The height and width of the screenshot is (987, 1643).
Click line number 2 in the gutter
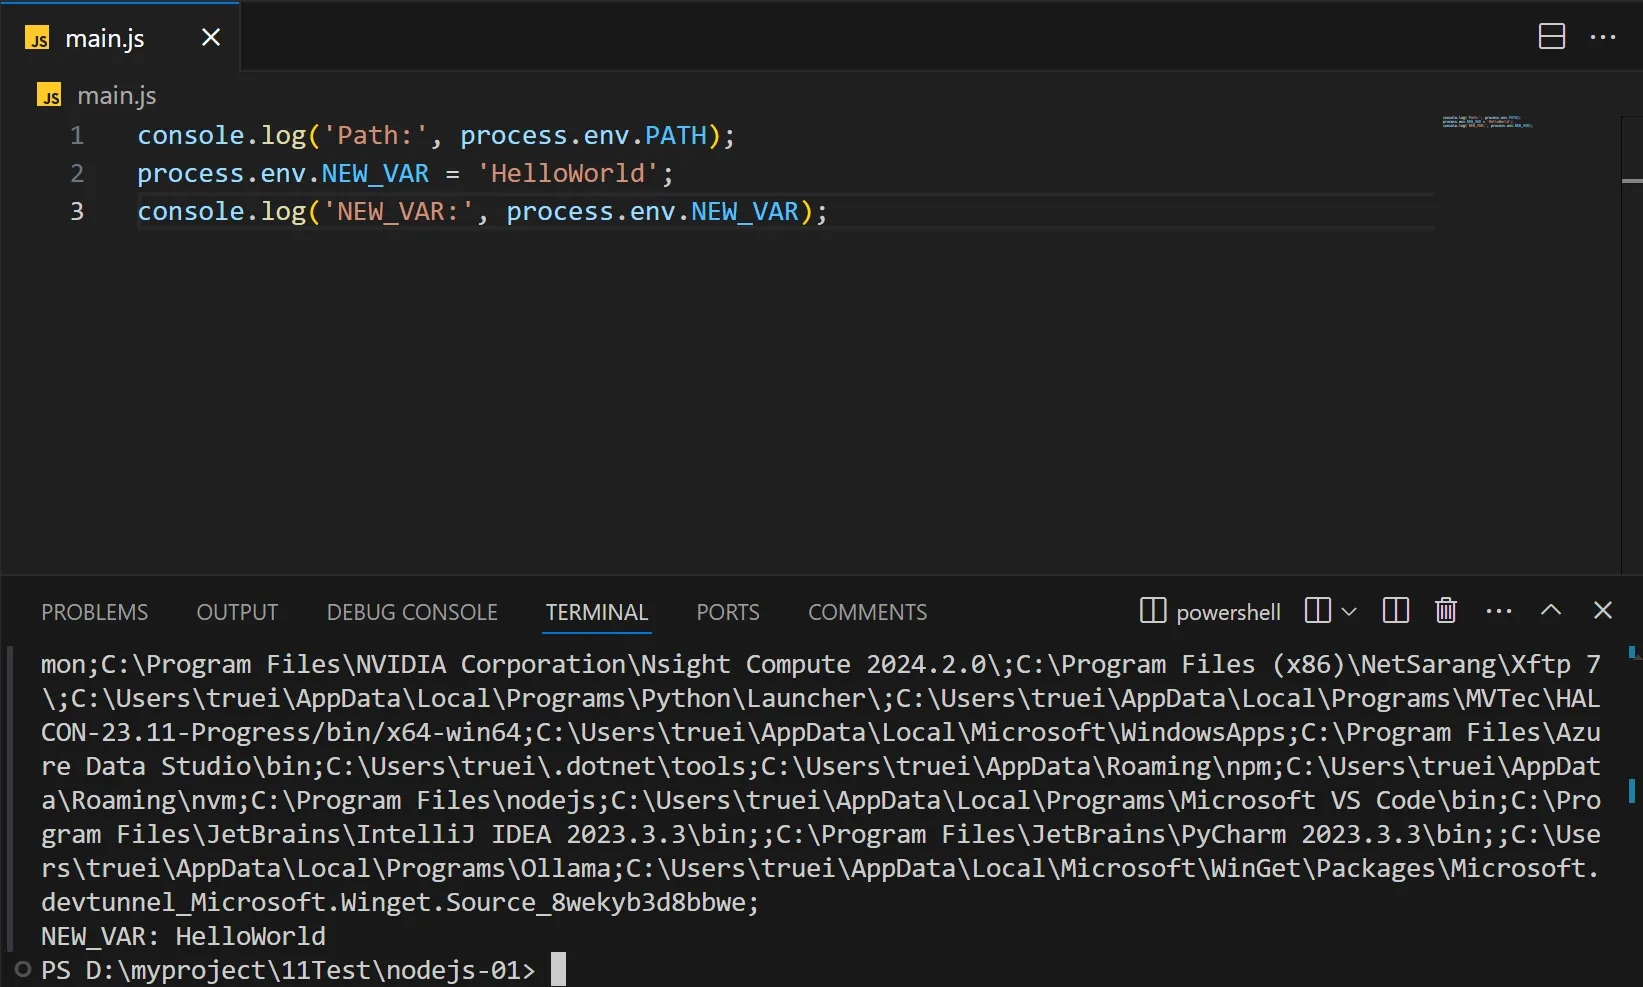coord(77,174)
